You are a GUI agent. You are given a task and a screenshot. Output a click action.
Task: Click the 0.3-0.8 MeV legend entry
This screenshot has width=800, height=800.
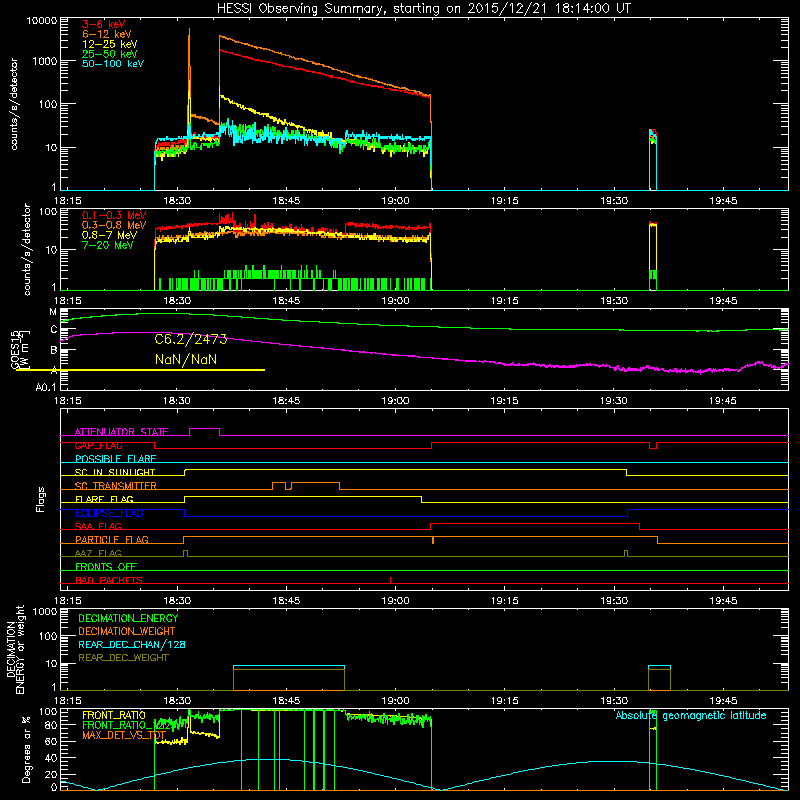pyautogui.click(x=114, y=225)
